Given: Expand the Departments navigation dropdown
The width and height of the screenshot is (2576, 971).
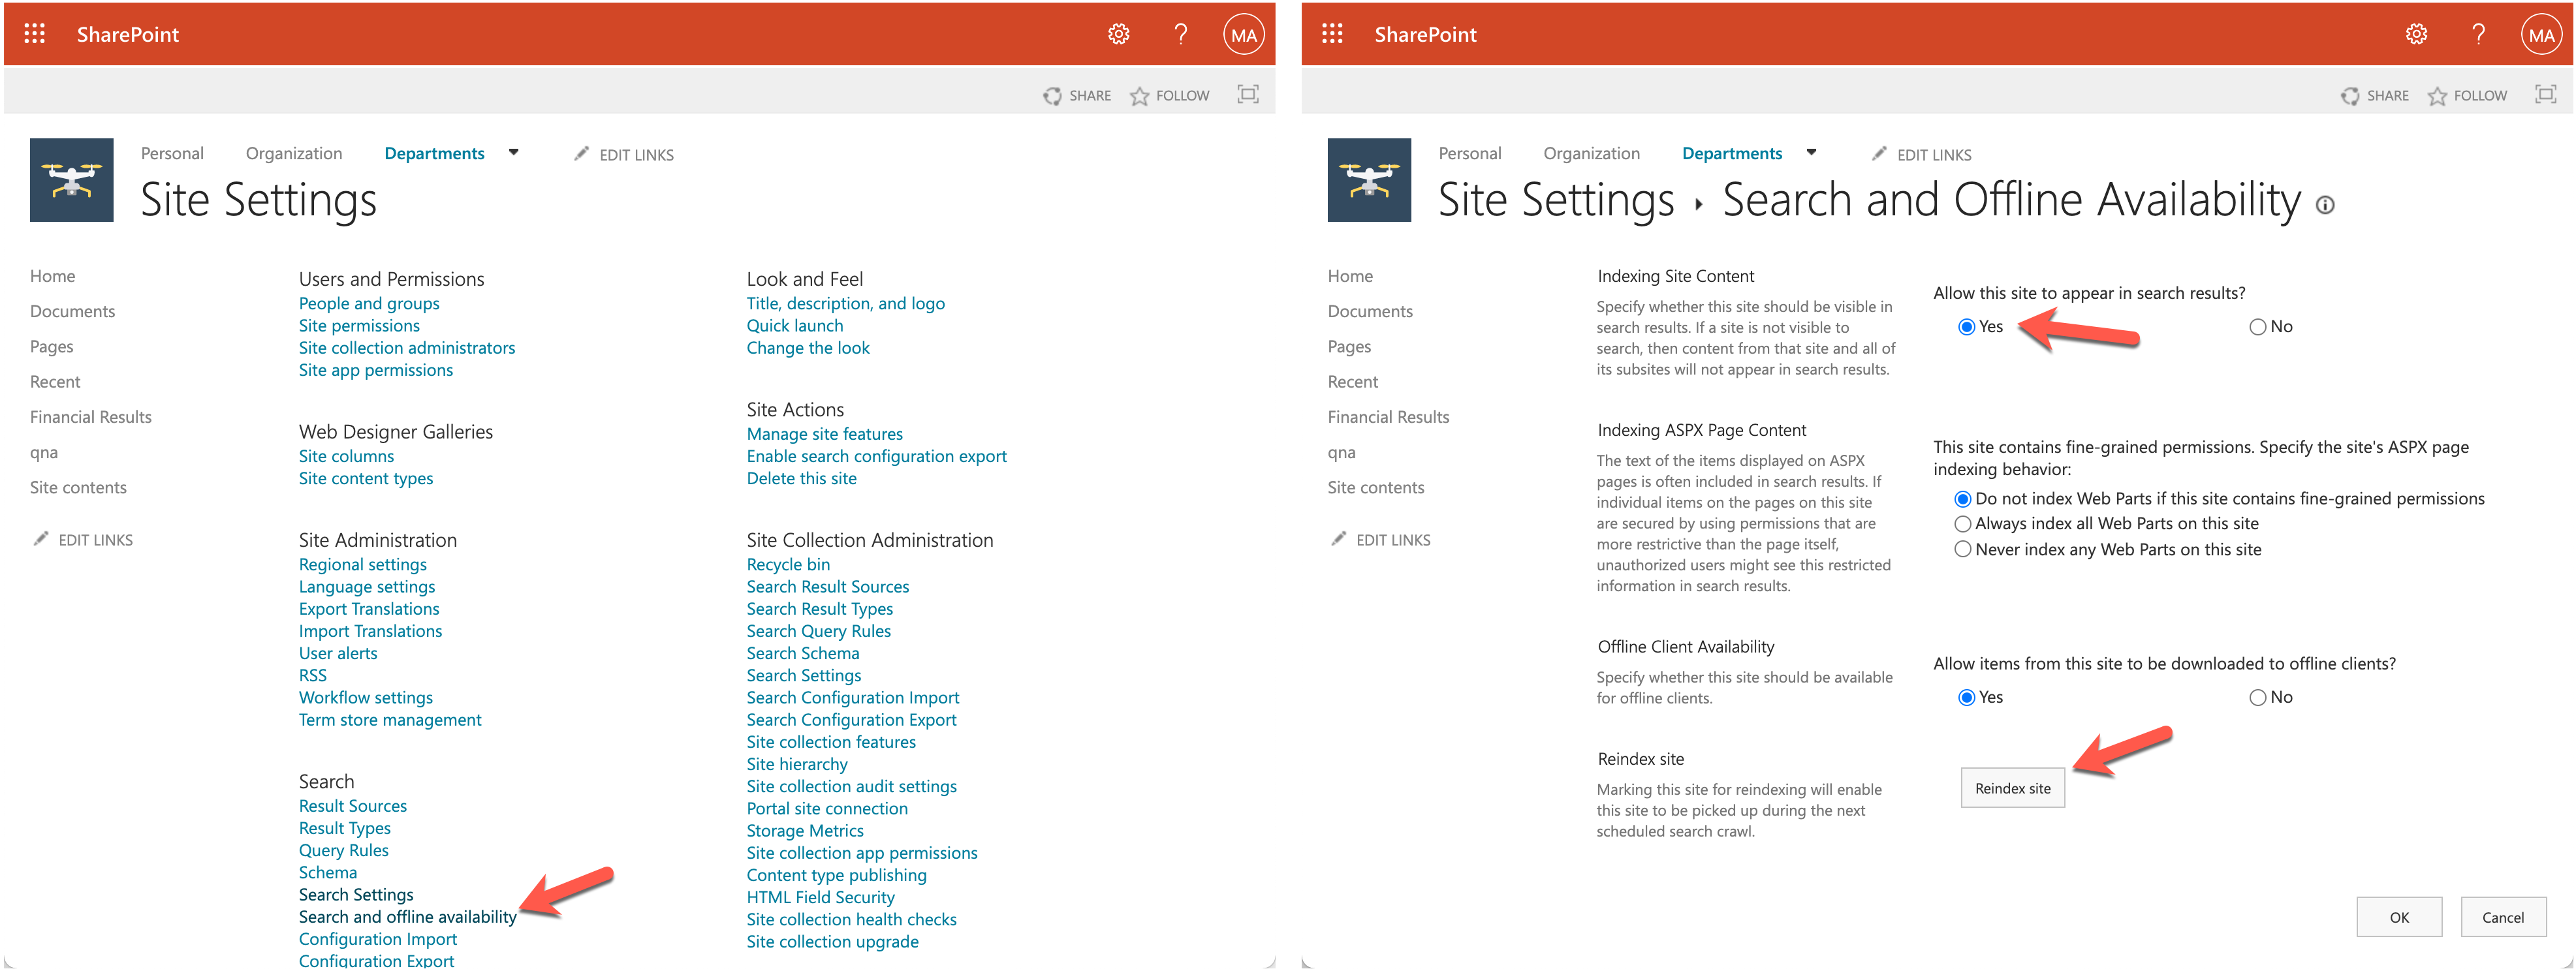Looking at the screenshot, I should click(x=513, y=152).
